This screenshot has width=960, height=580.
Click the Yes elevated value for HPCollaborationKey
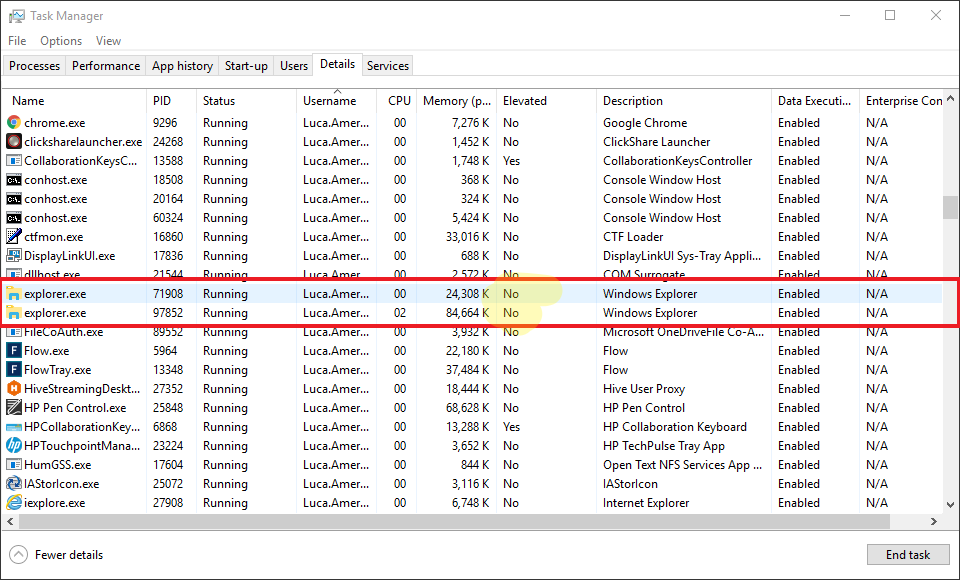pyautogui.click(x=511, y=427)
